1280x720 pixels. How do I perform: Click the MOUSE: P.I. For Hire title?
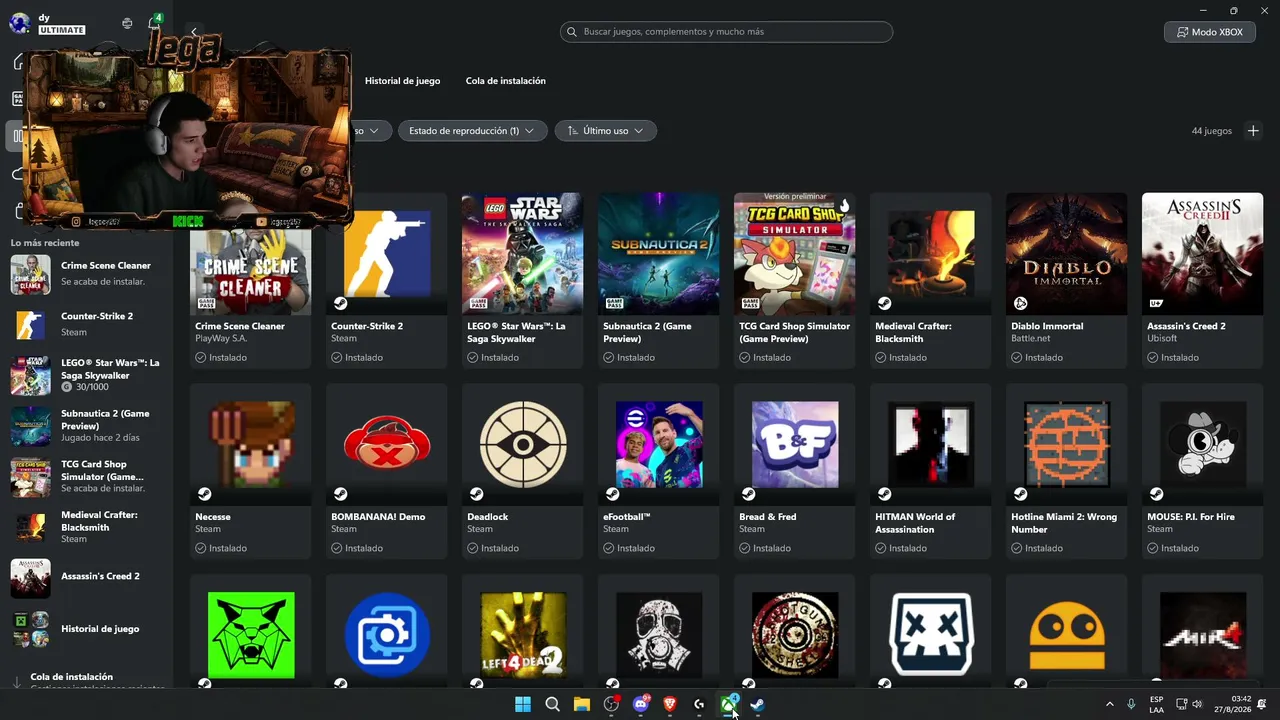1191,517
